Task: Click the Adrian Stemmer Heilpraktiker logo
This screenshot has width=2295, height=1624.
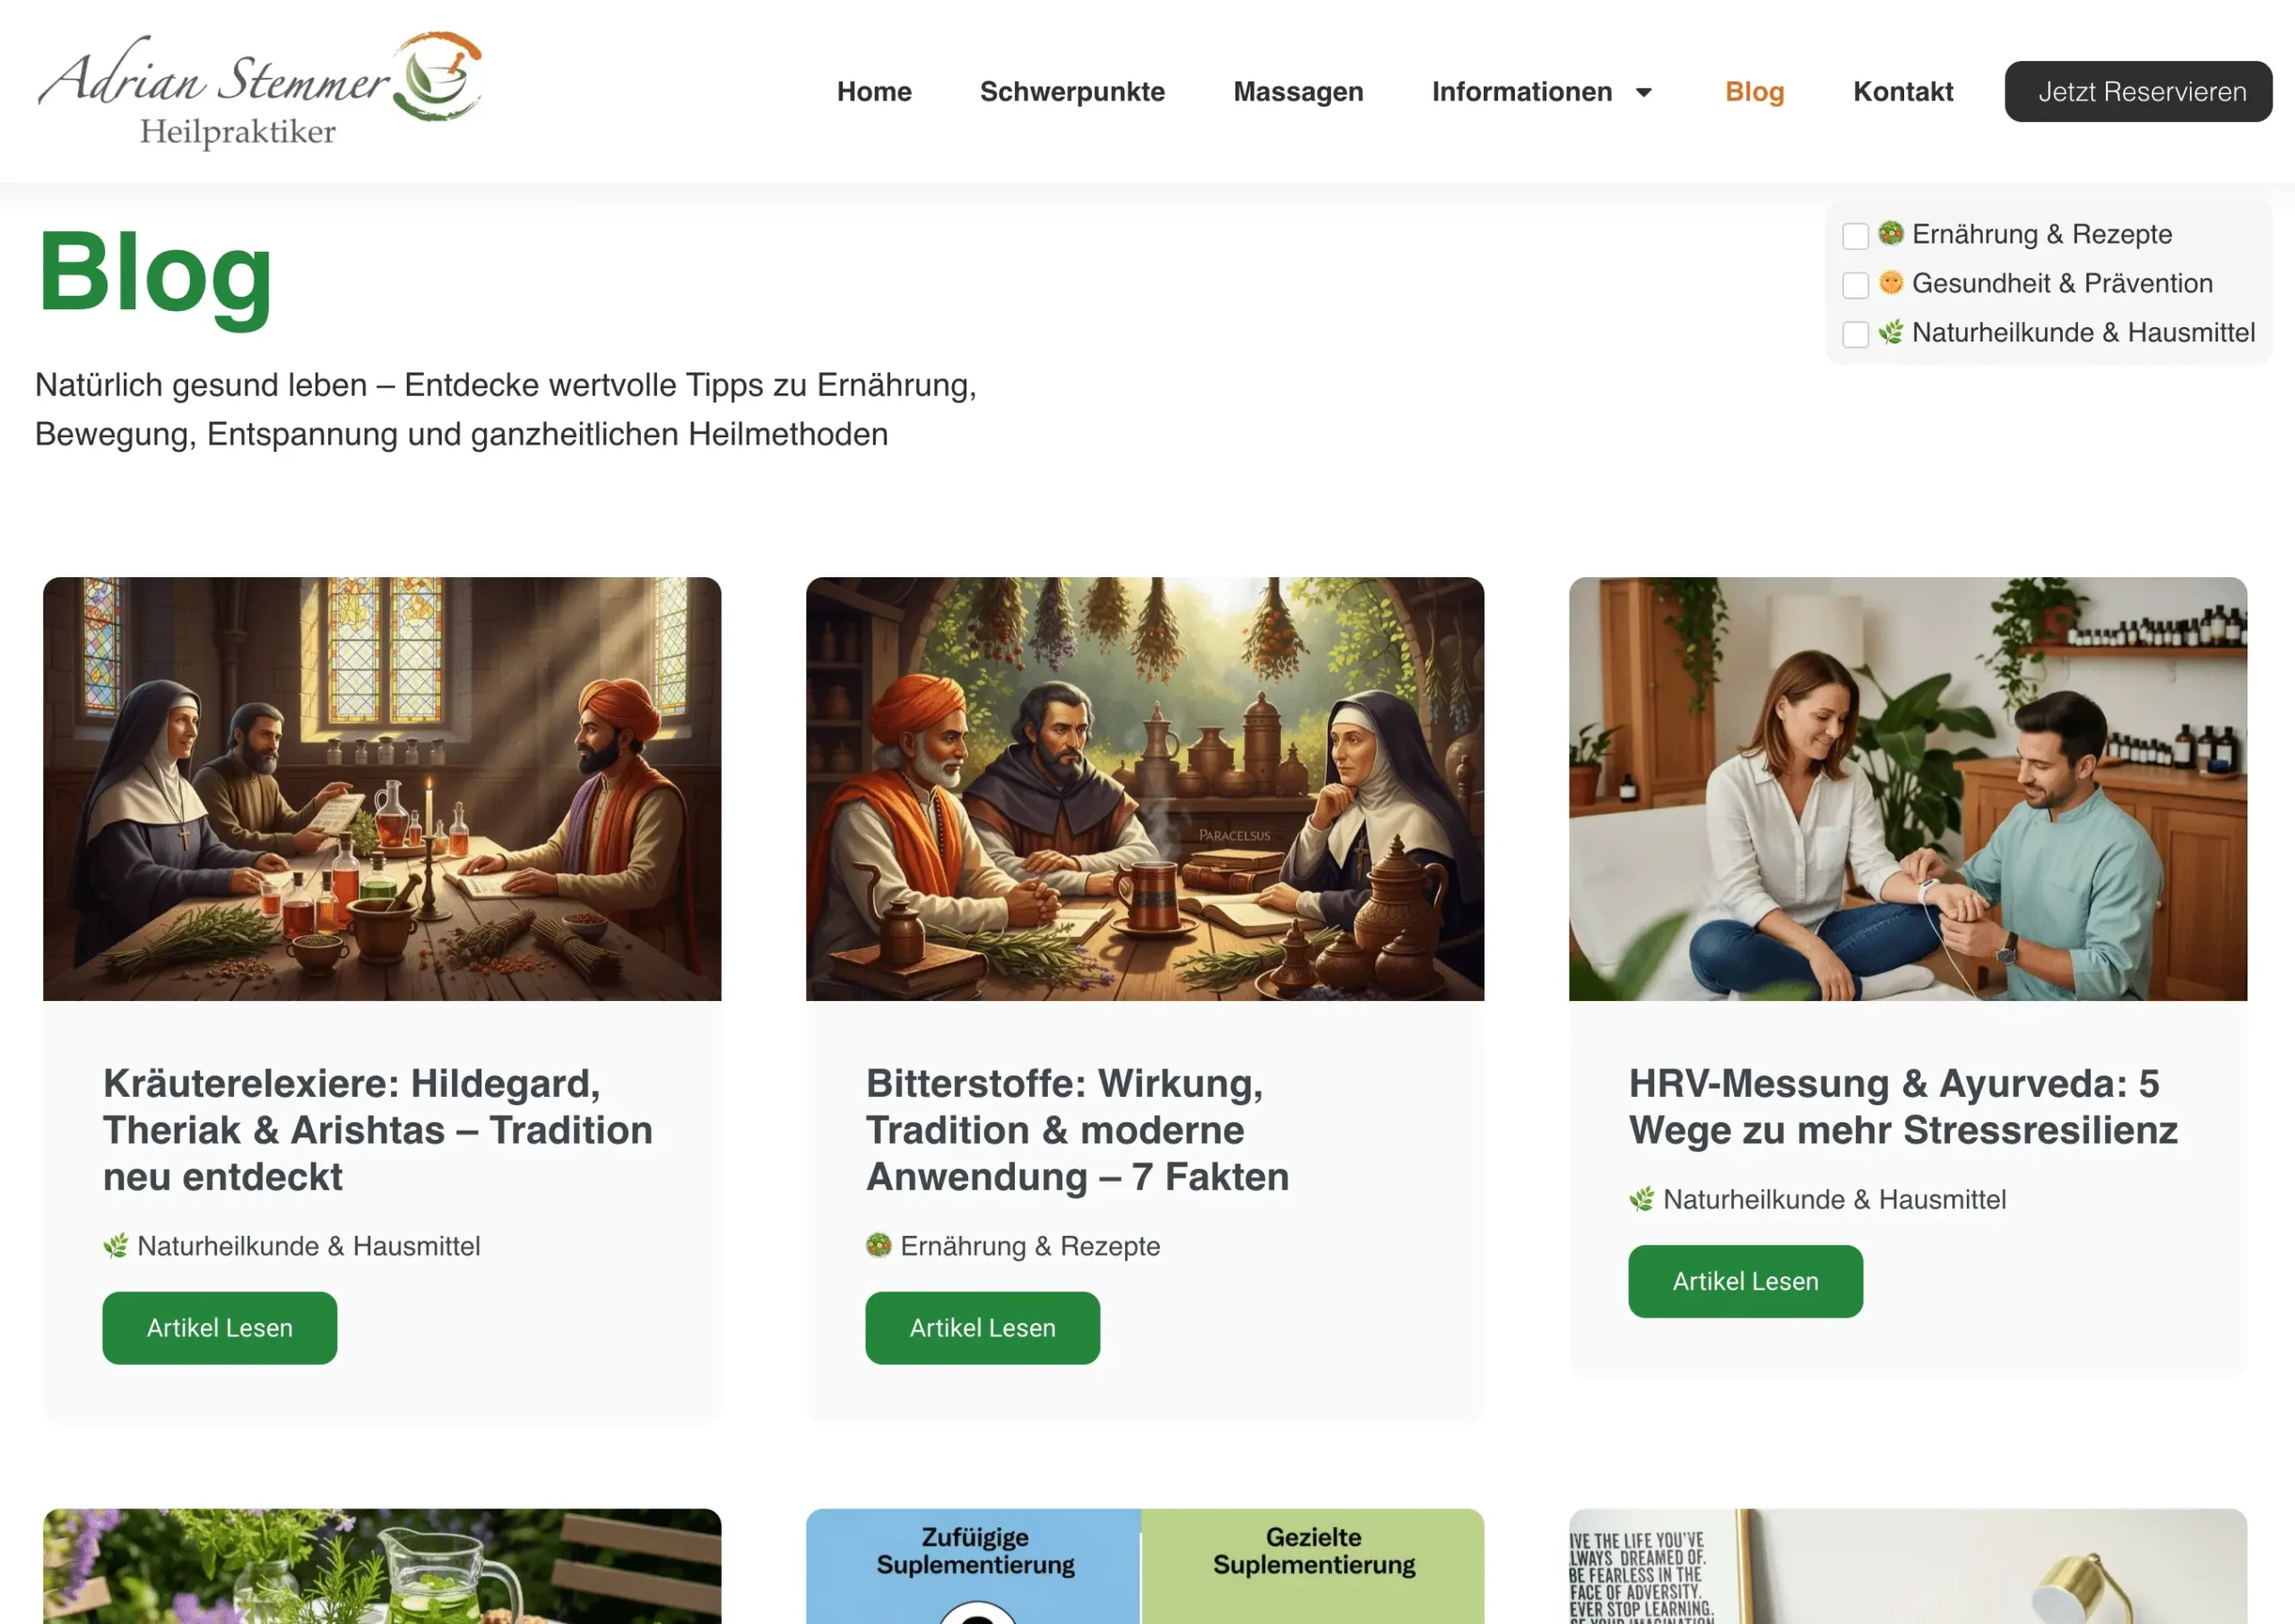Action: (x=260, y=90)
